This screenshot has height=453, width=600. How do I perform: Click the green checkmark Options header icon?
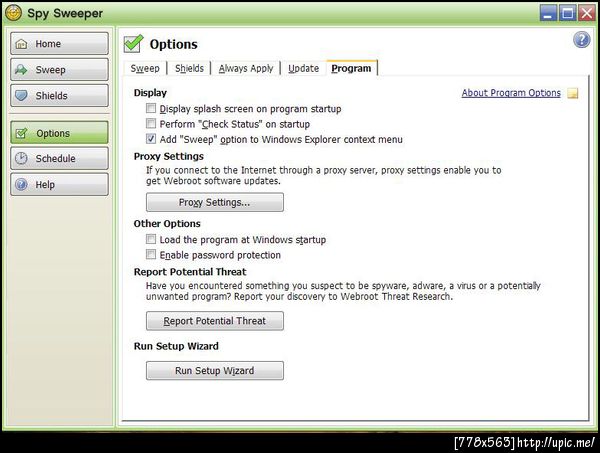134,44
